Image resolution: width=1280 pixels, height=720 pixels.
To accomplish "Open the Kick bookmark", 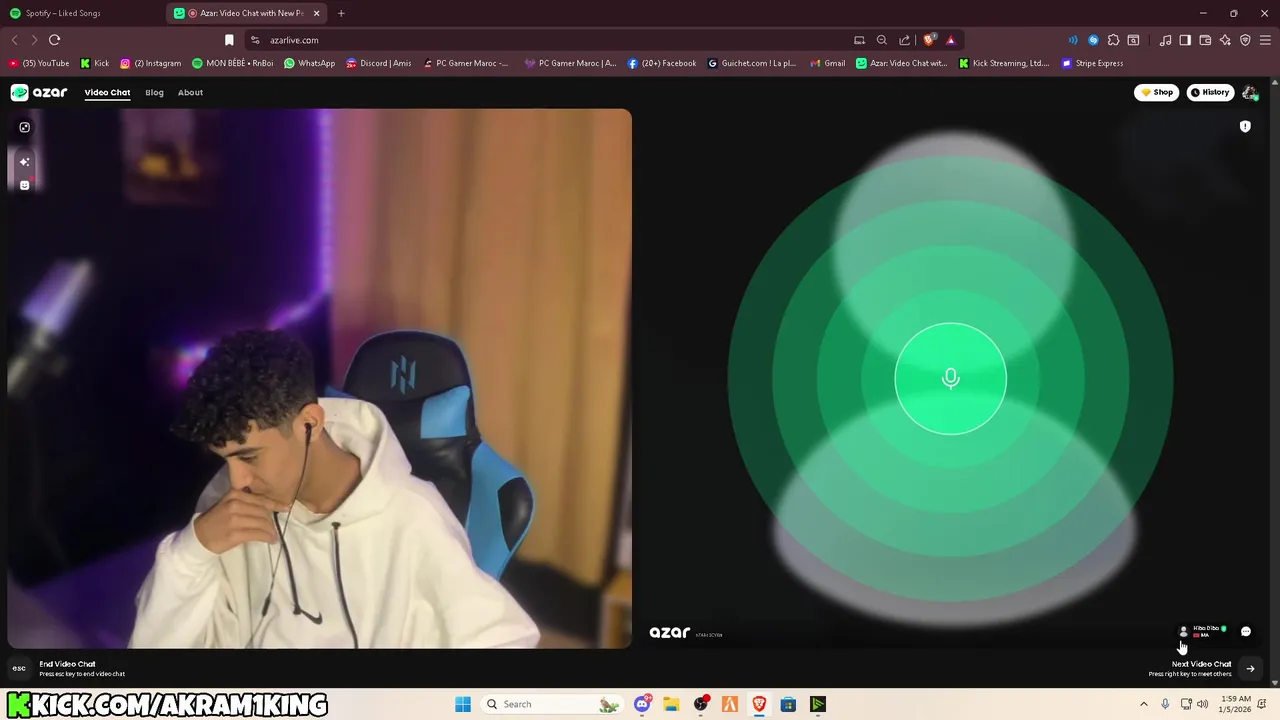I will click(95, 63).
